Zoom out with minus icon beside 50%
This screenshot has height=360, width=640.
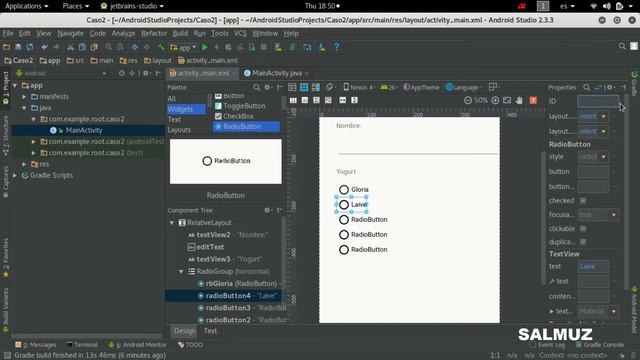click(x=468, y=100)
